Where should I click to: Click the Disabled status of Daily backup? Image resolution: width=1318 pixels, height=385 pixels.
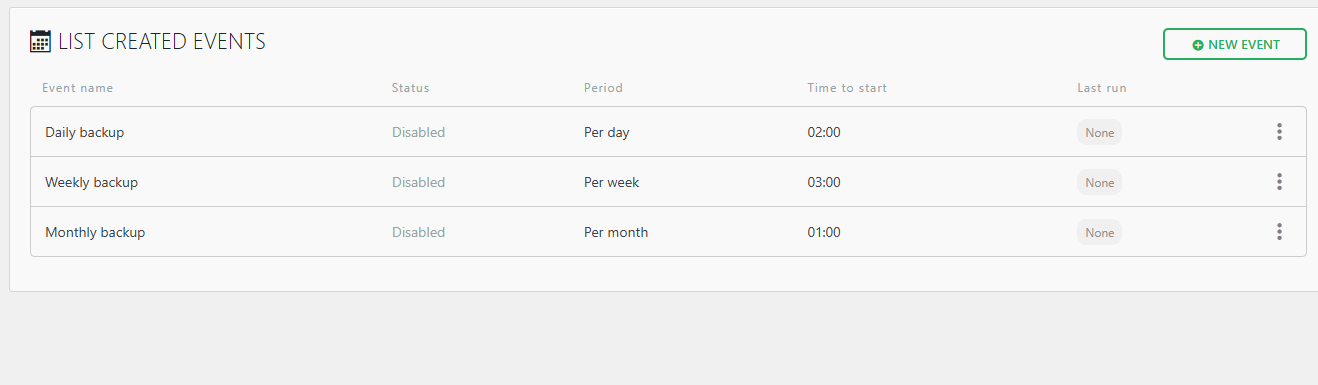418,132
